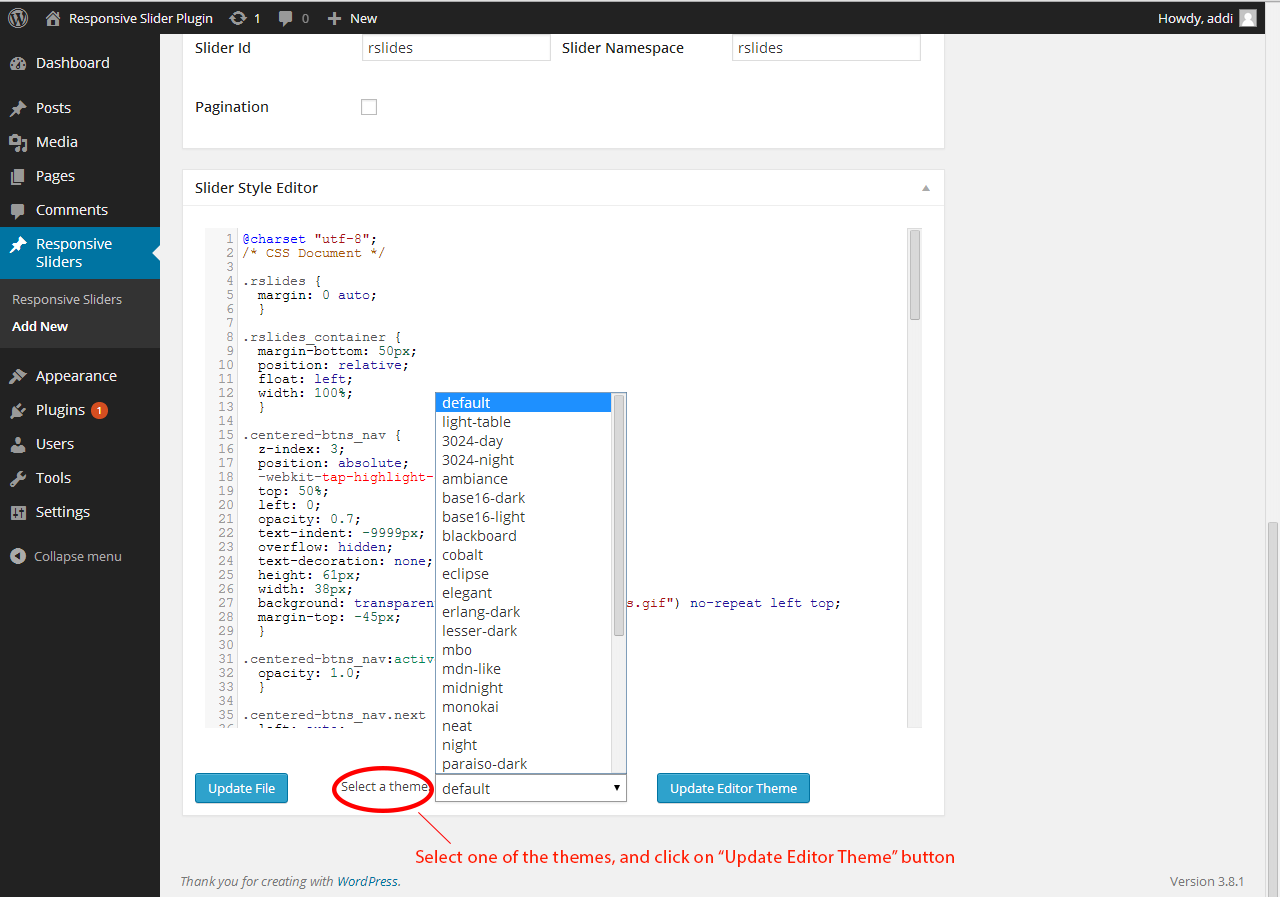The image size is (1280, 897).
Task: Select paraiso-dark theme option
Action: (523, 764)
